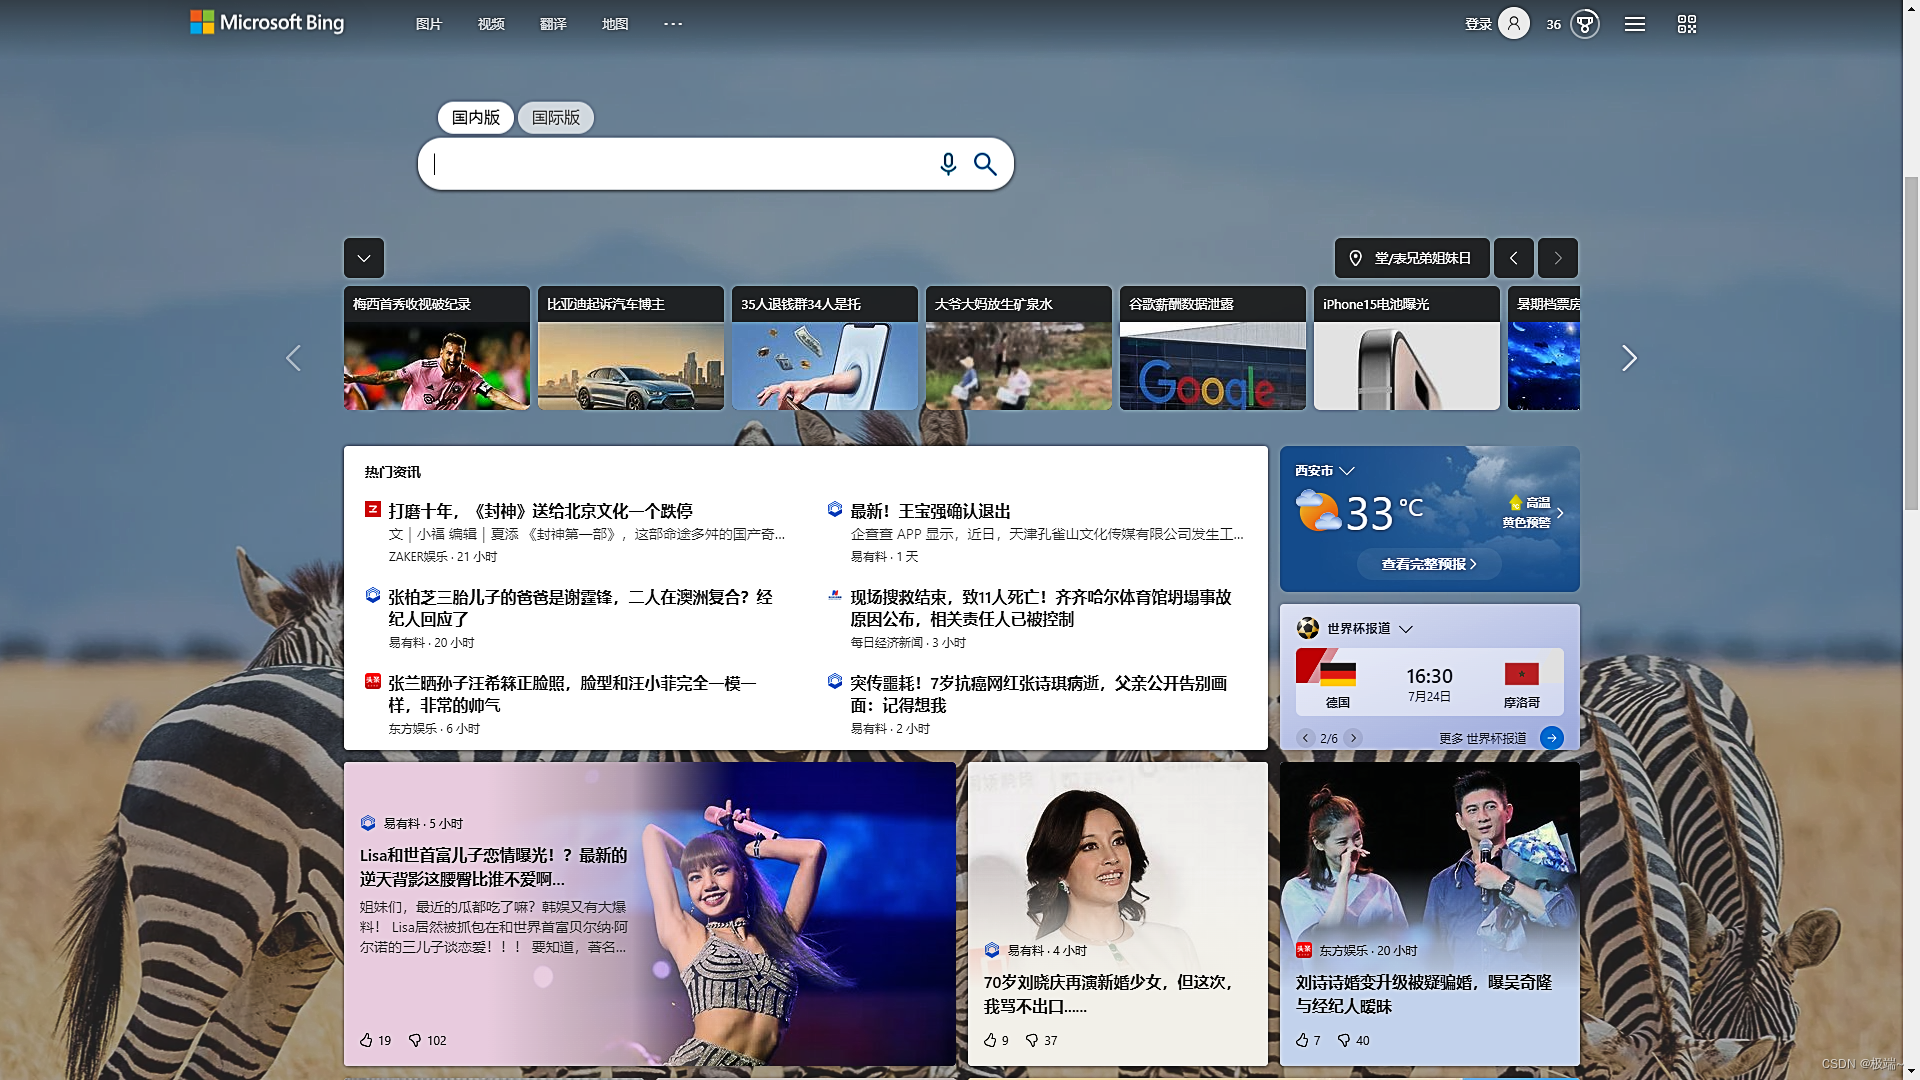
Task: Click the microphone voice search icon
Action: pyautogui.click(x=948, y=164)
